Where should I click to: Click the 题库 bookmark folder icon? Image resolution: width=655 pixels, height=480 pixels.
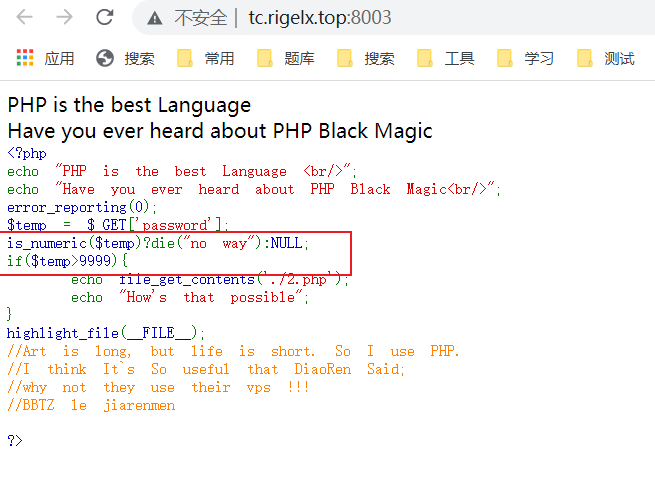click(265, 58)
